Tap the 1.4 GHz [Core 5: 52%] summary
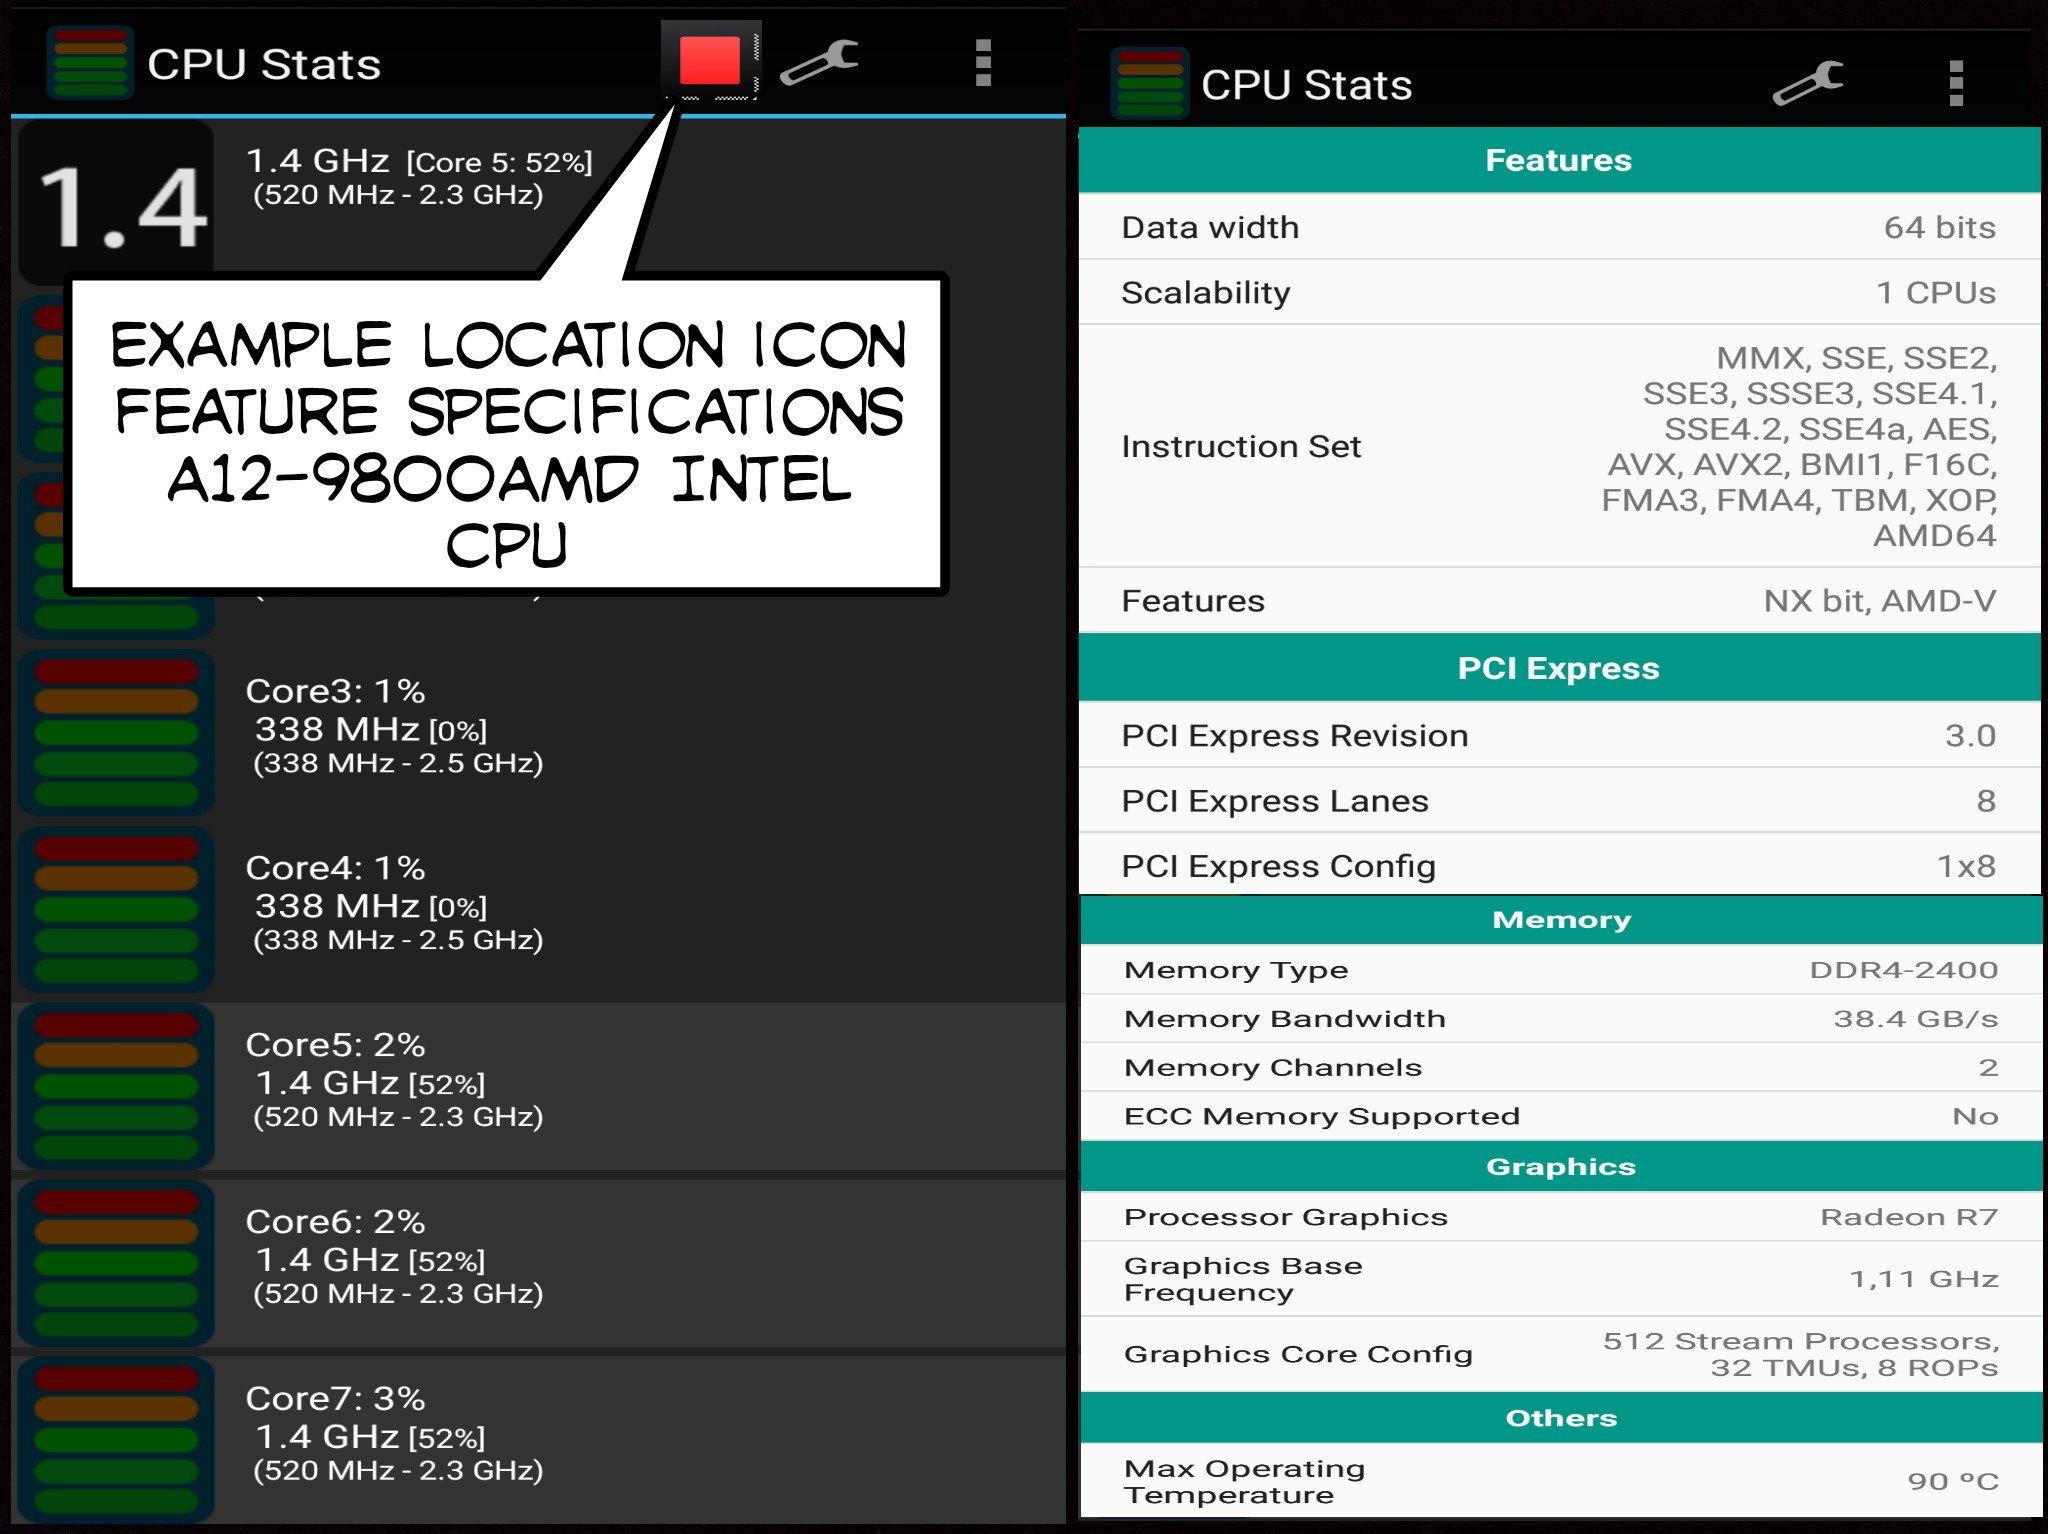 (419, 161)
